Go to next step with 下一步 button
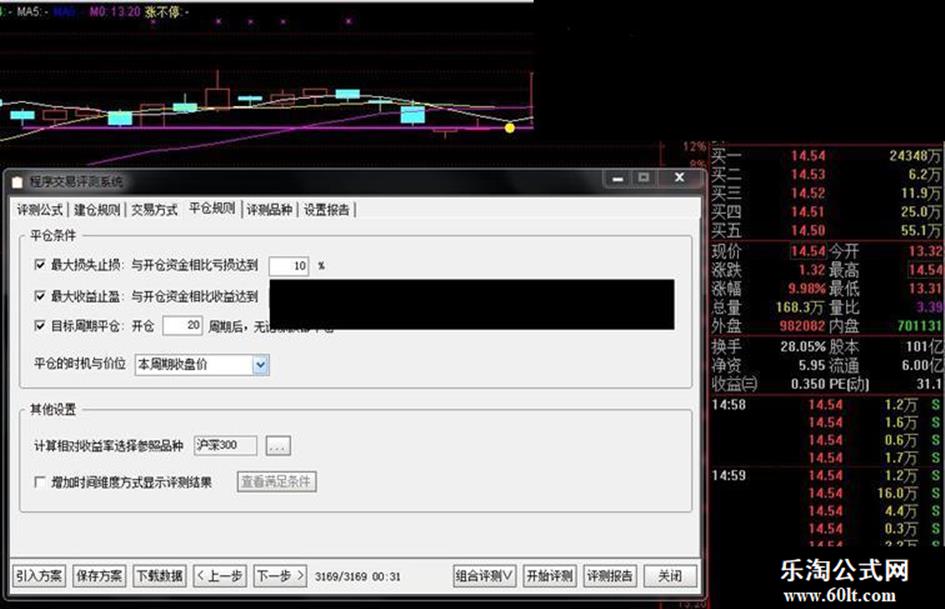Viewport: 945px width, 609px height. pos(279,576)
